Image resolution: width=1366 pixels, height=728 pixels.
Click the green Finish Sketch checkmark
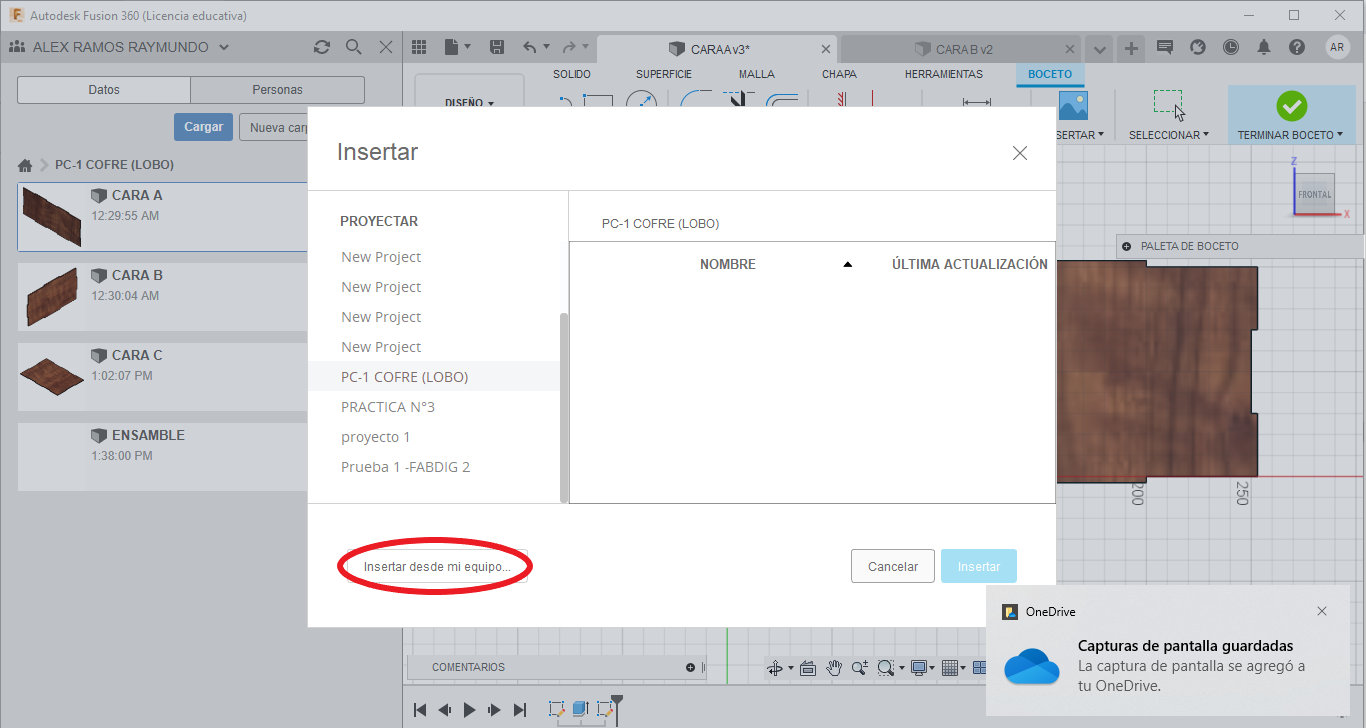pos(1291,106)
